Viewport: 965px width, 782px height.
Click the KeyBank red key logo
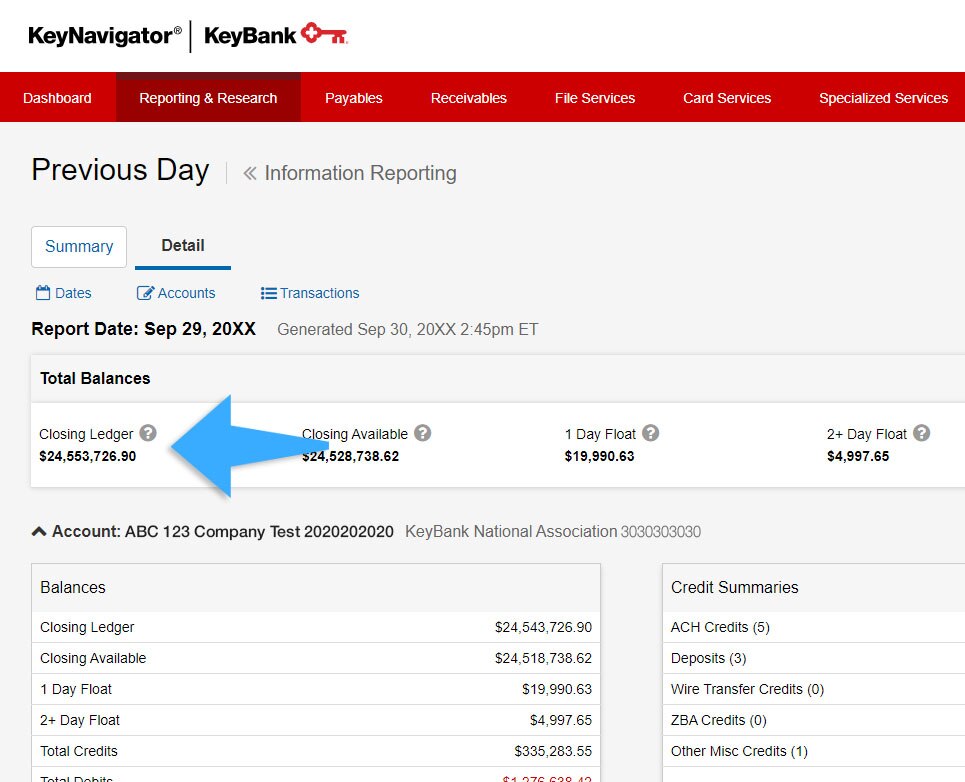click(x=324, y=34)
